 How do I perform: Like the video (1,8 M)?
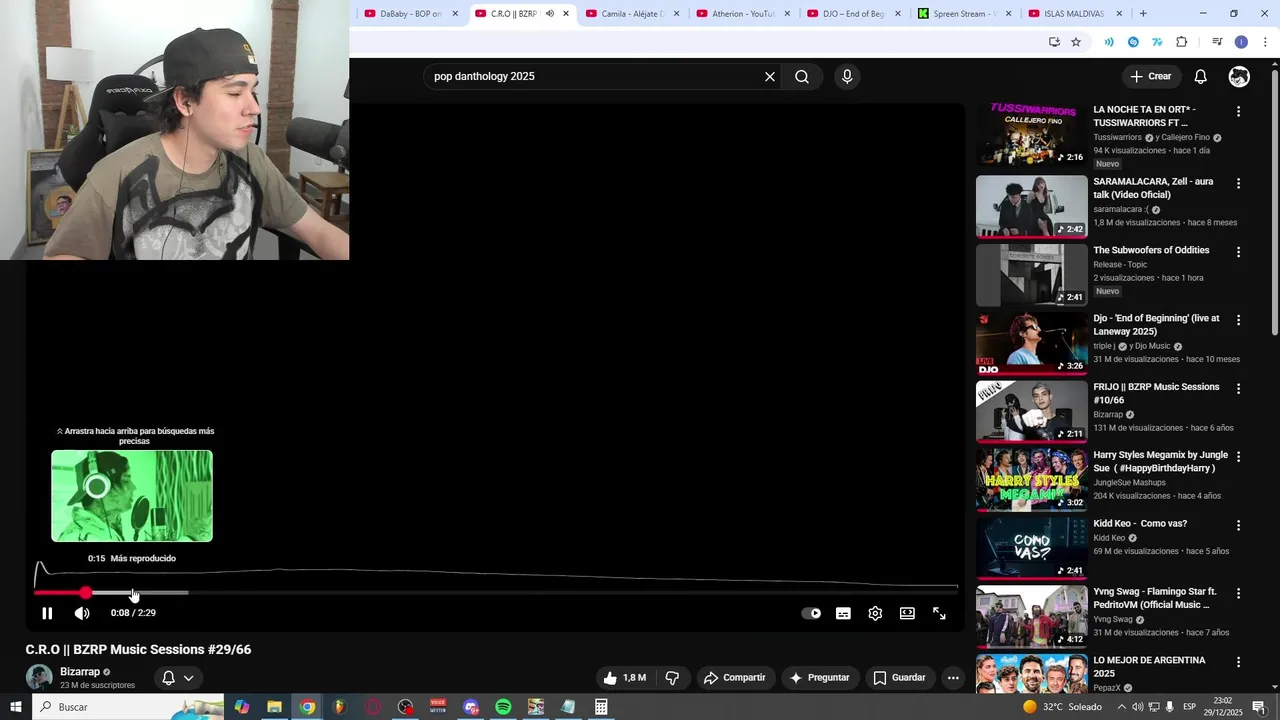tap(624, 677)
